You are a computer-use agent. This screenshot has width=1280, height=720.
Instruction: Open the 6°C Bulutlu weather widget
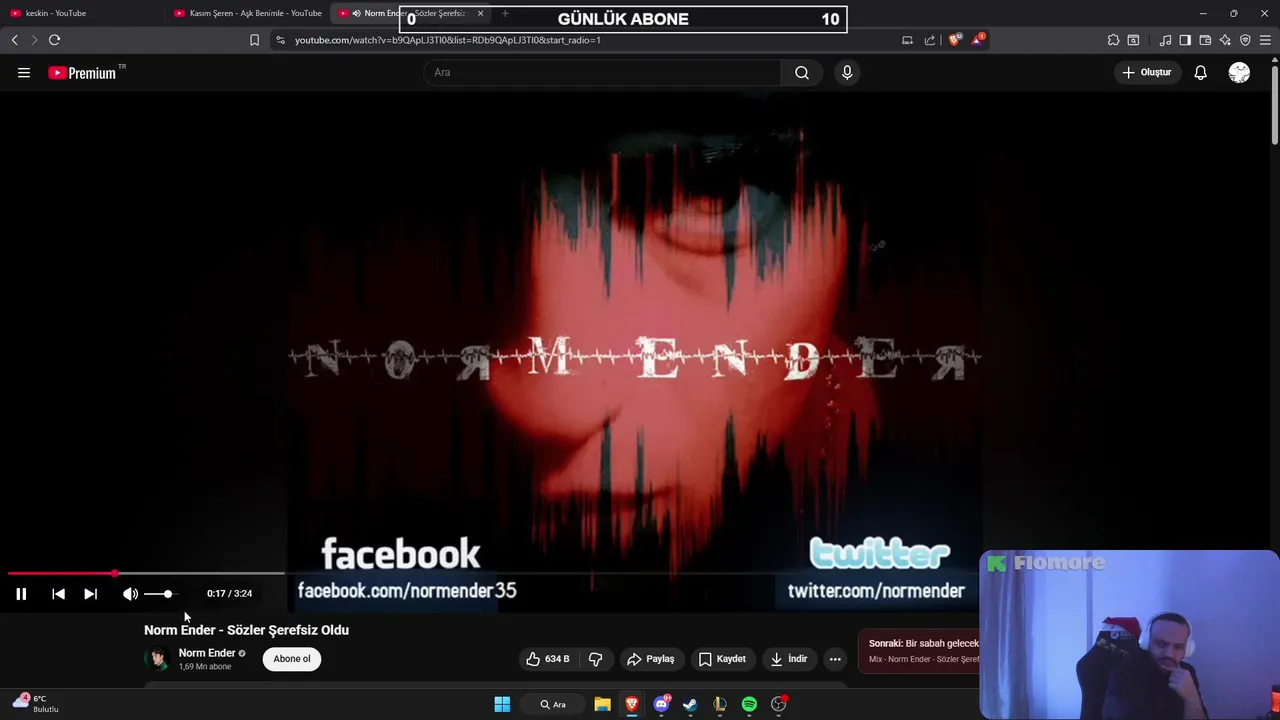[36, 703]
